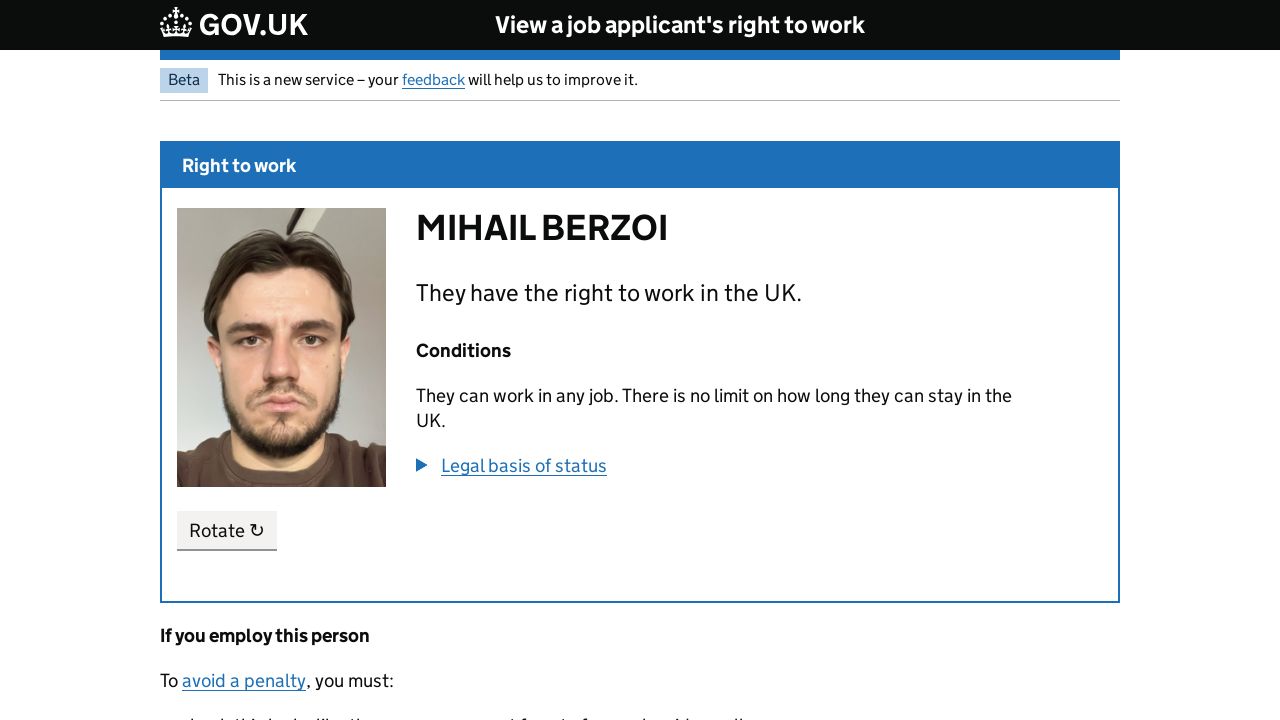Click the GOV.UK crown logo icon
This screenshot has width=1280, height=720.
(x=176, y=23)
